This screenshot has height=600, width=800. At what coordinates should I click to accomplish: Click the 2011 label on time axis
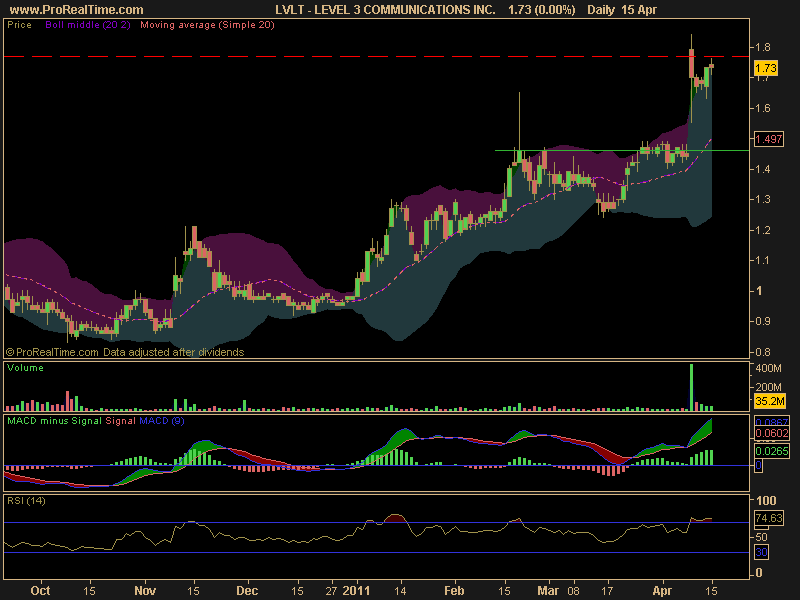[356, 591]
